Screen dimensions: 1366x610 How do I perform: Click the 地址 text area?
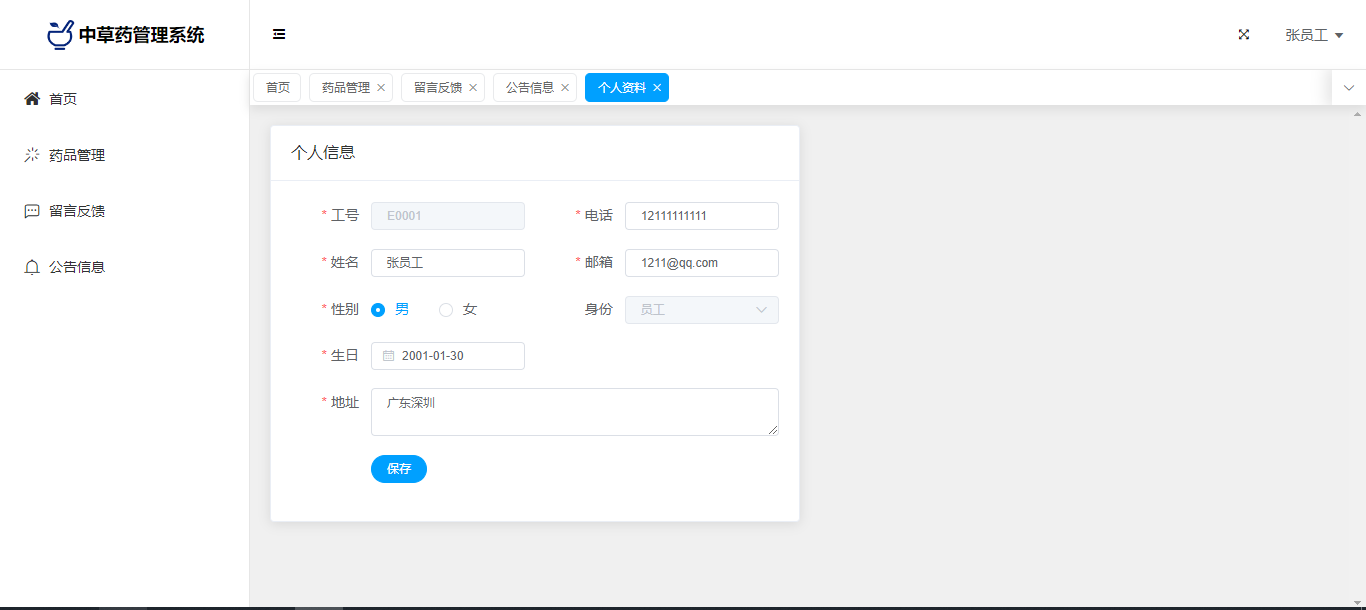pyautogui.click(x=574, y=412)
